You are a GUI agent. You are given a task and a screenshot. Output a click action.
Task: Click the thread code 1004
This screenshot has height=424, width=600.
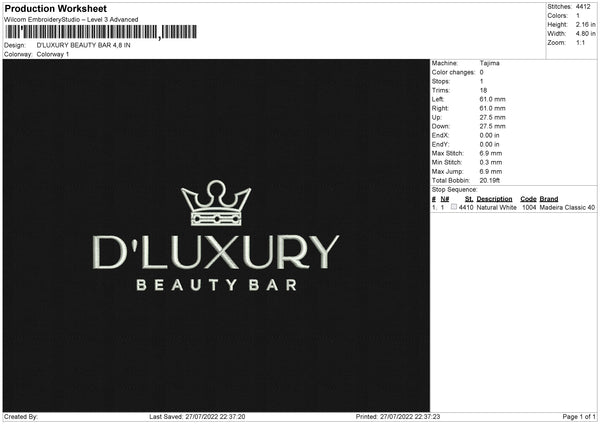(529, 207)
